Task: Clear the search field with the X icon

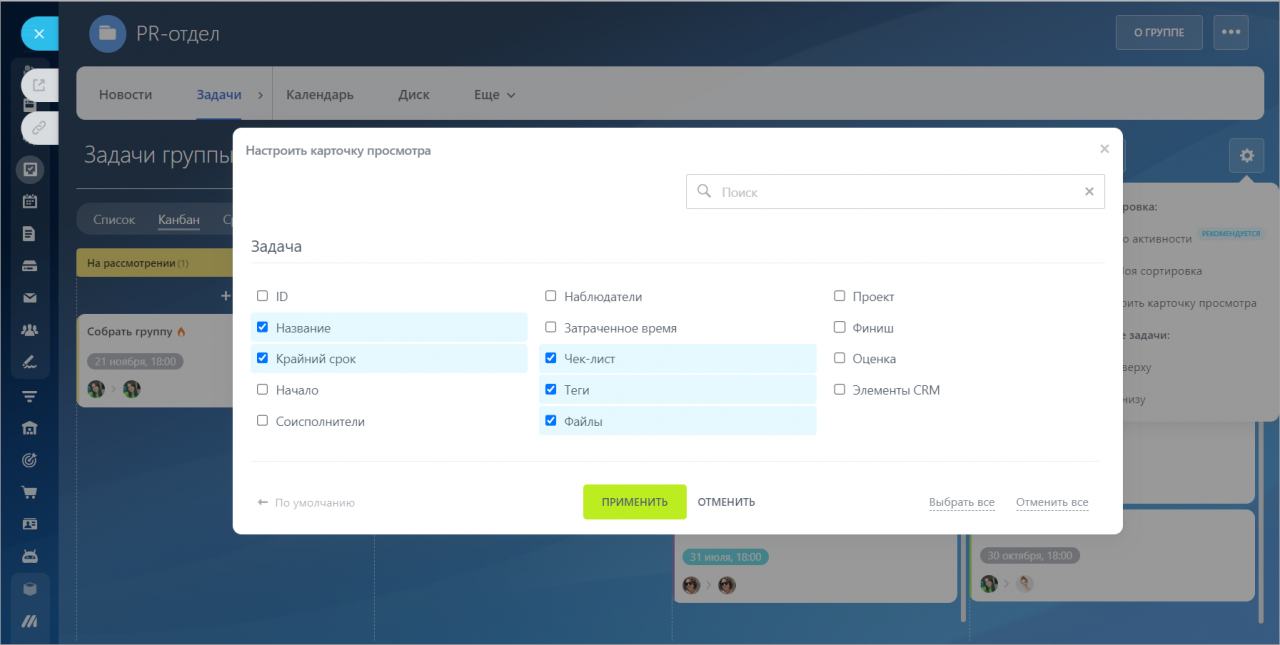Action: (1089, 192)
